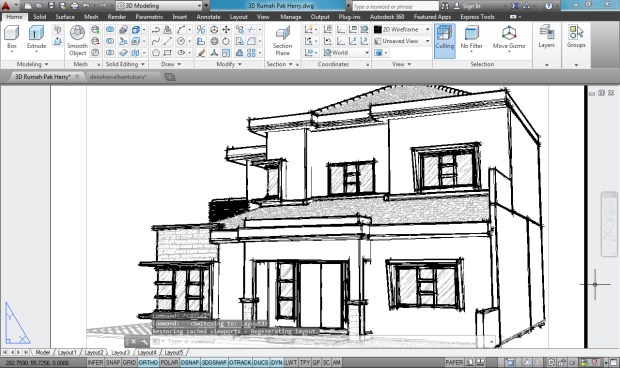Switch to the Solid ribbon tab
This screenshot has height=368, width=620.
pos(40,17)
